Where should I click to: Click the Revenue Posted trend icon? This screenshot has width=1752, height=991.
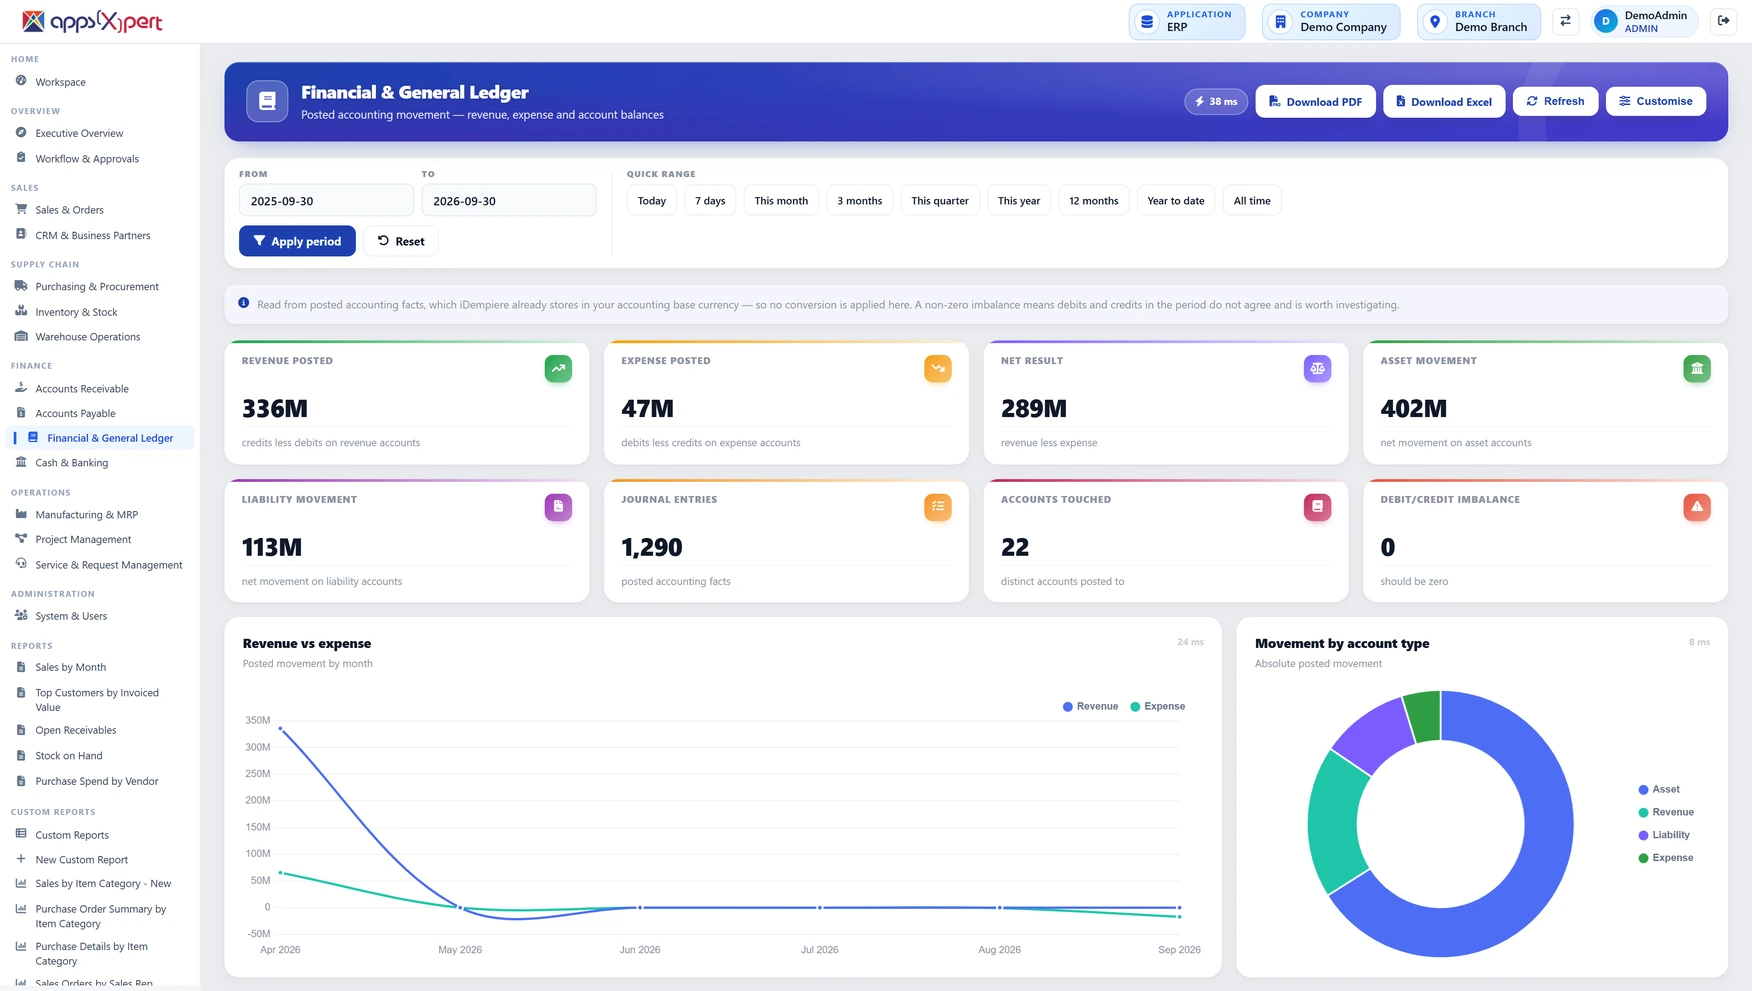[558, 369]
